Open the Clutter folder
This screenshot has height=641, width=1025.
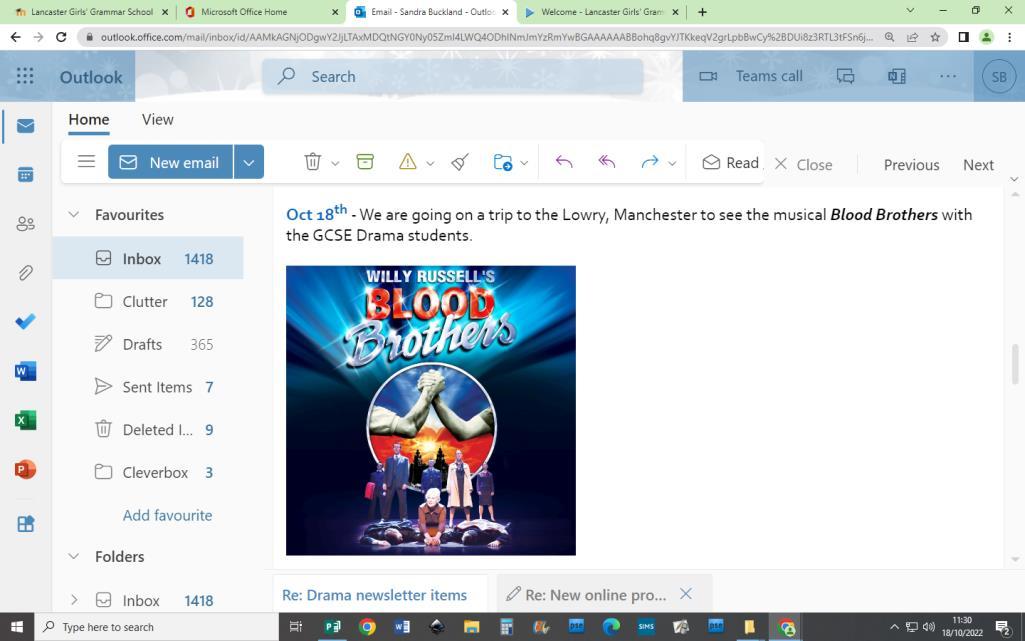coord(148,301)
